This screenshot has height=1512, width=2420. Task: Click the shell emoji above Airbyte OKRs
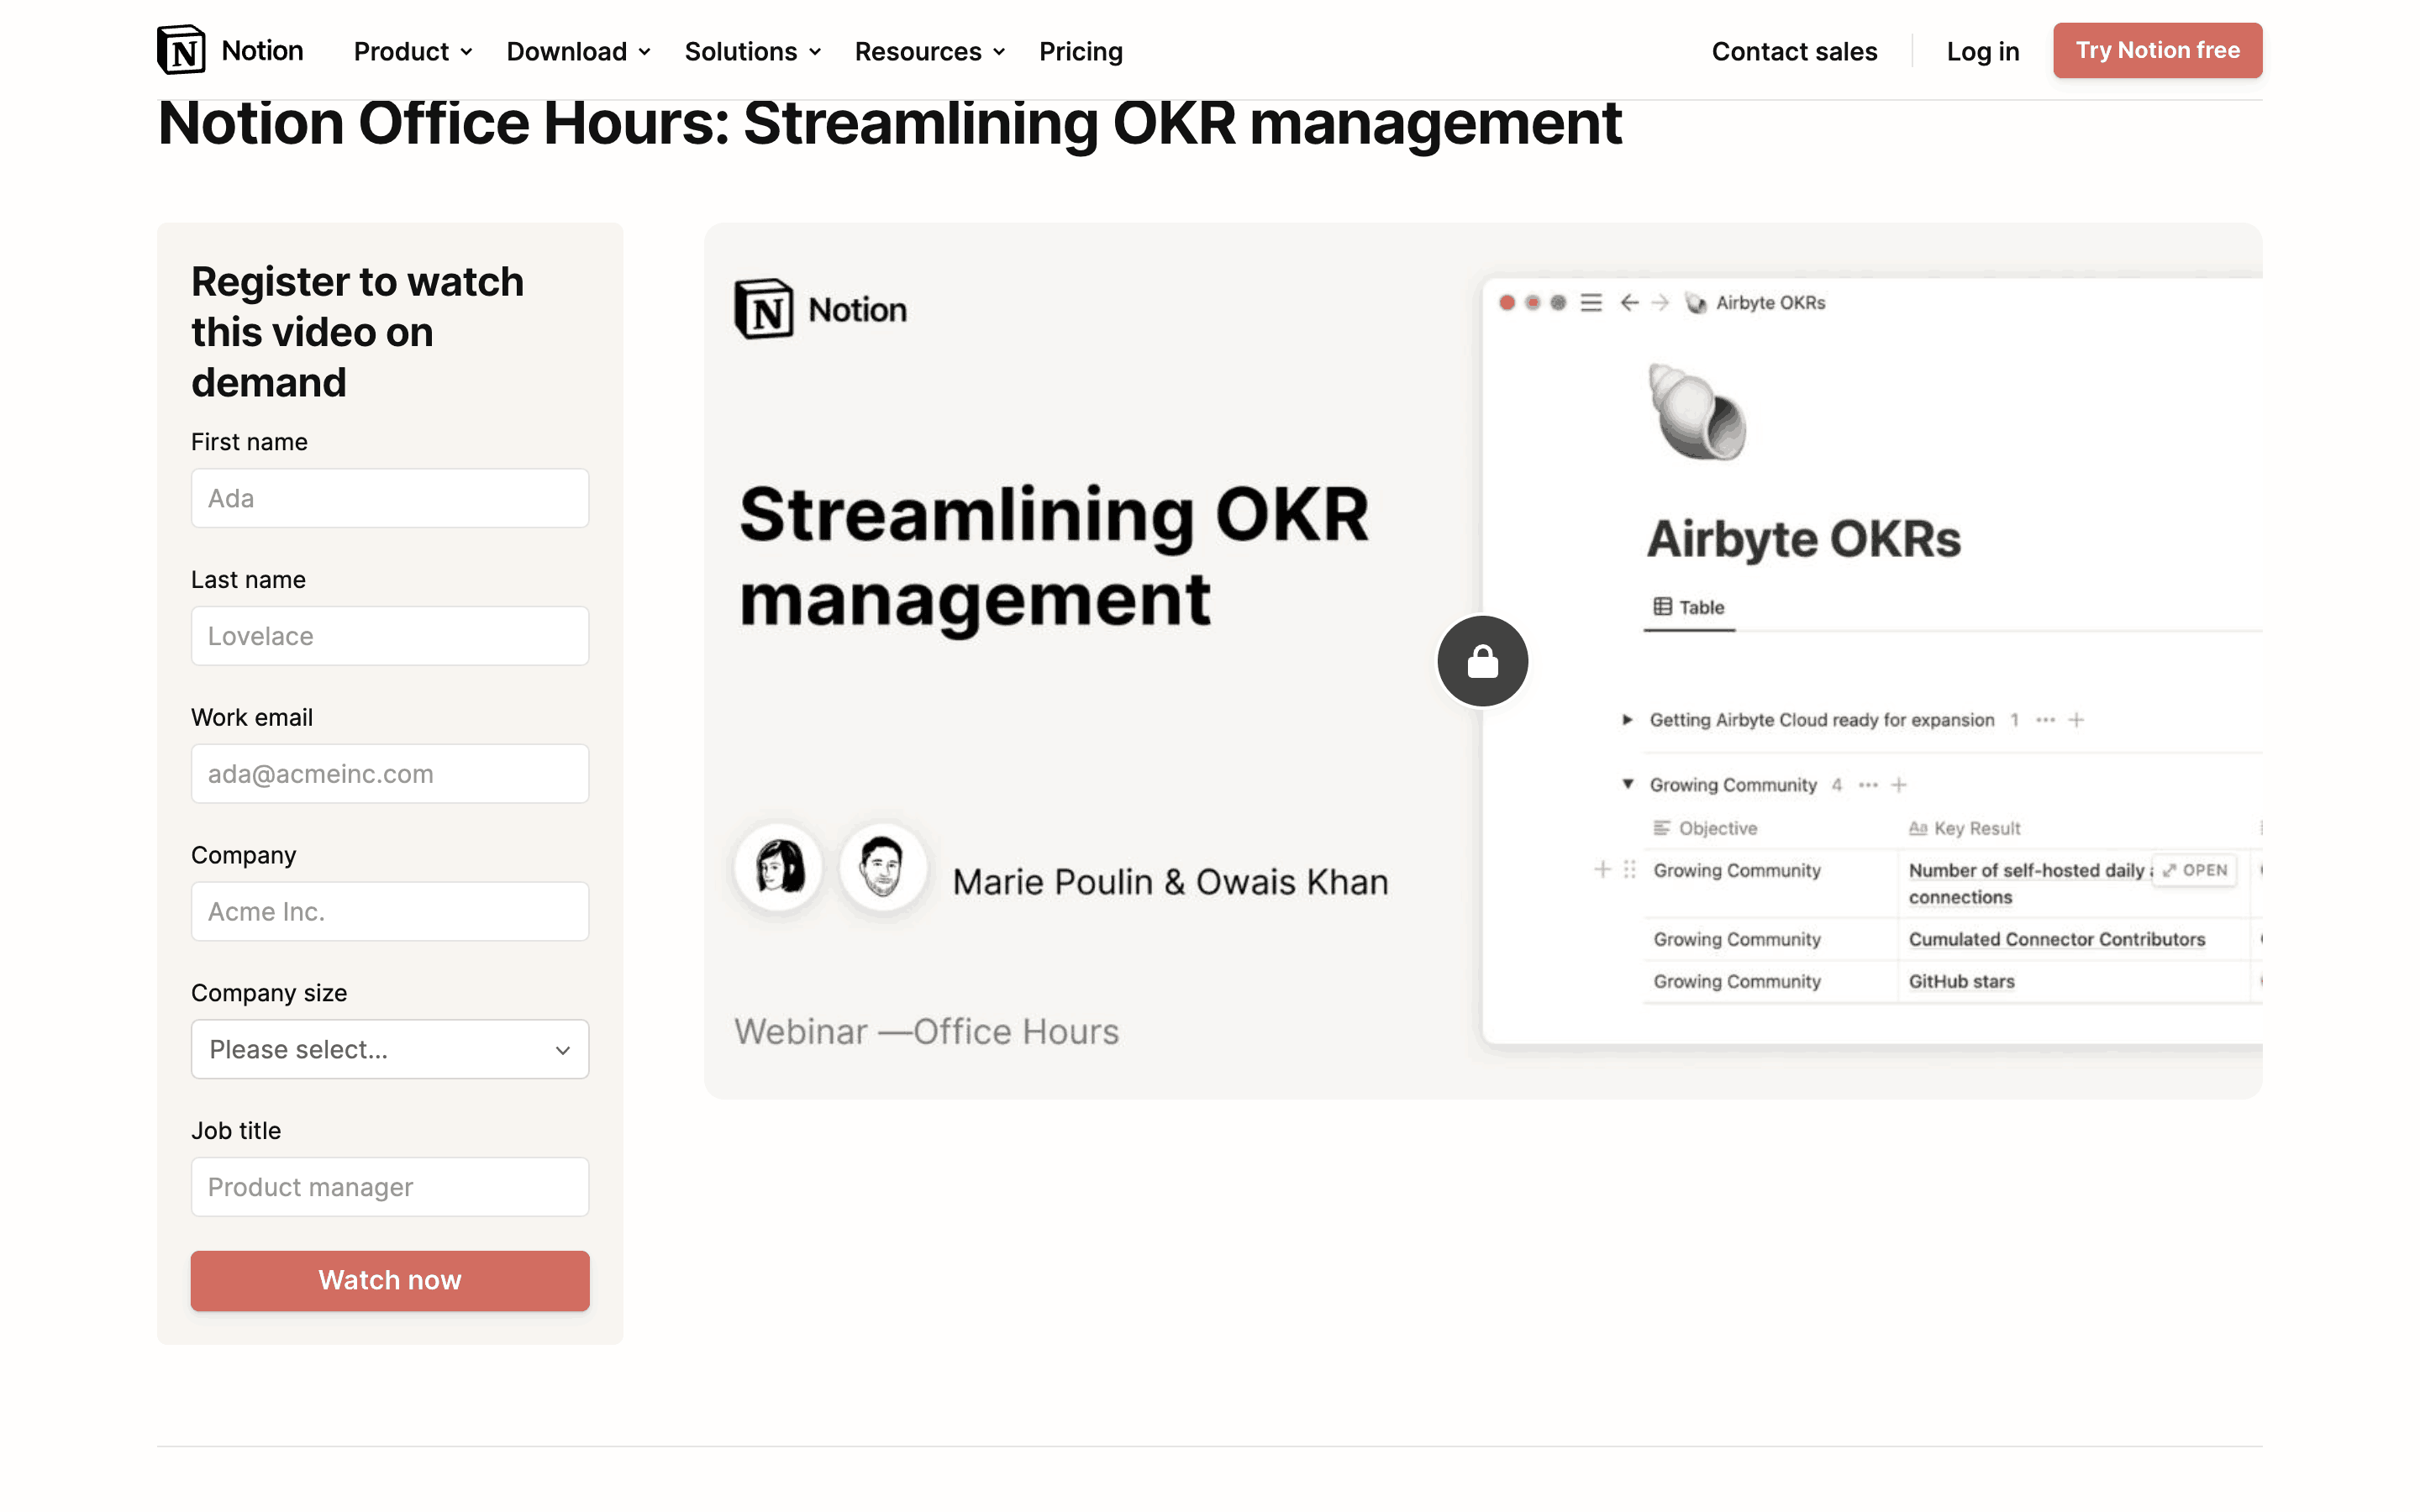[1697, 412]
